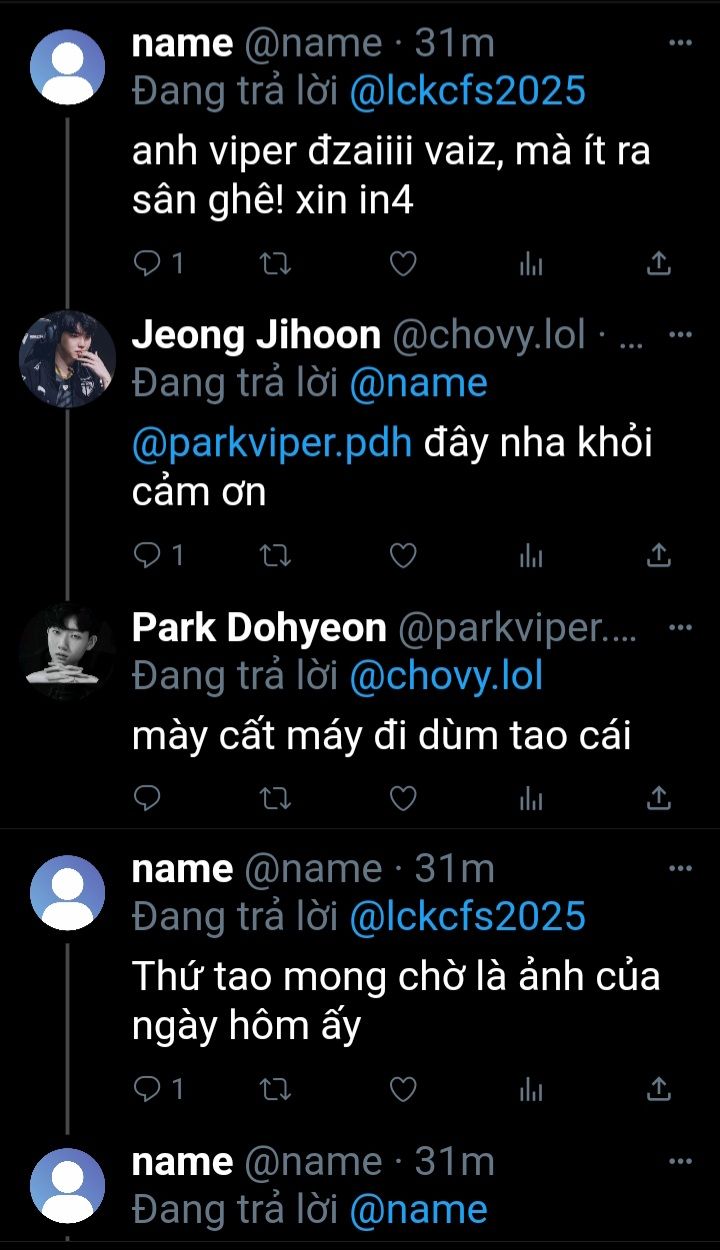Viewport: 720px width, 1250px height.
Task: Reply to the "anh viper" tweet
Action: [x=148, y=264]
